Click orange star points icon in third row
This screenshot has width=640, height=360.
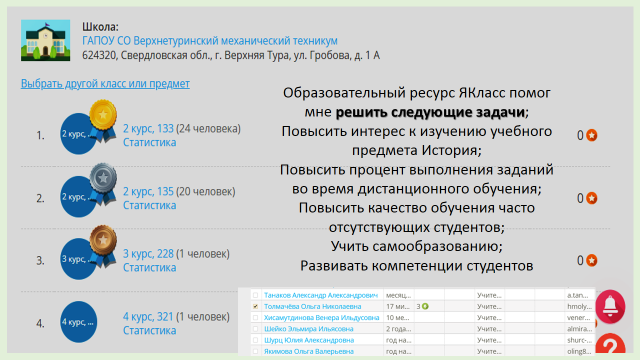[591, 260]
